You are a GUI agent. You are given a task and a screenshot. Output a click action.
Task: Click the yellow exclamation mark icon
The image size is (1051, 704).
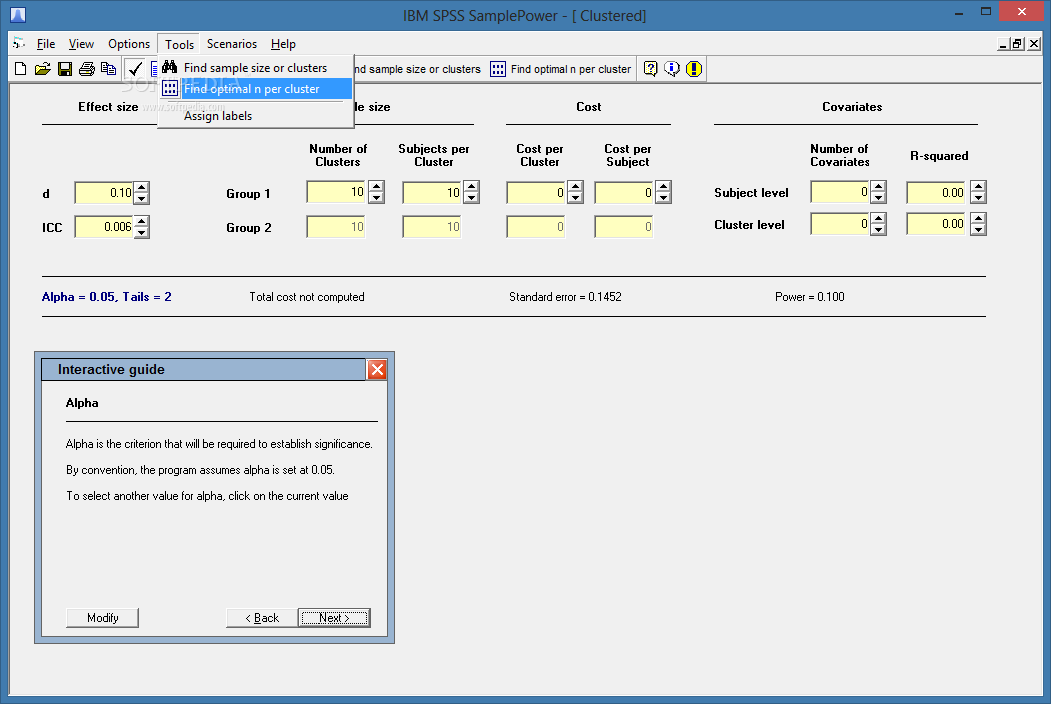point(694,68)
